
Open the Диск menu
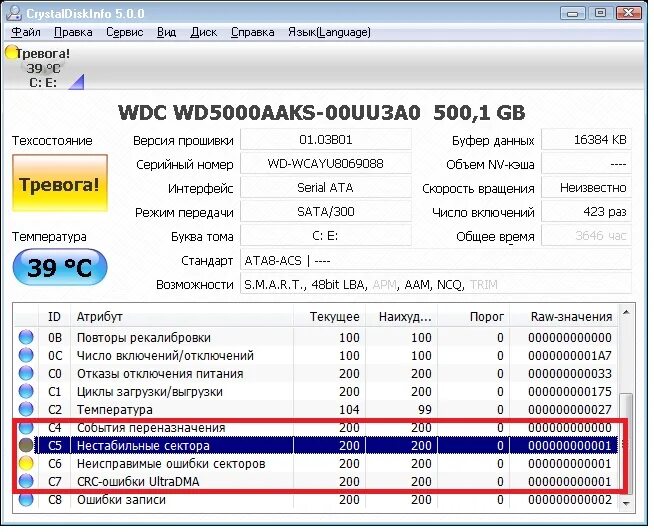pos(203,32)
